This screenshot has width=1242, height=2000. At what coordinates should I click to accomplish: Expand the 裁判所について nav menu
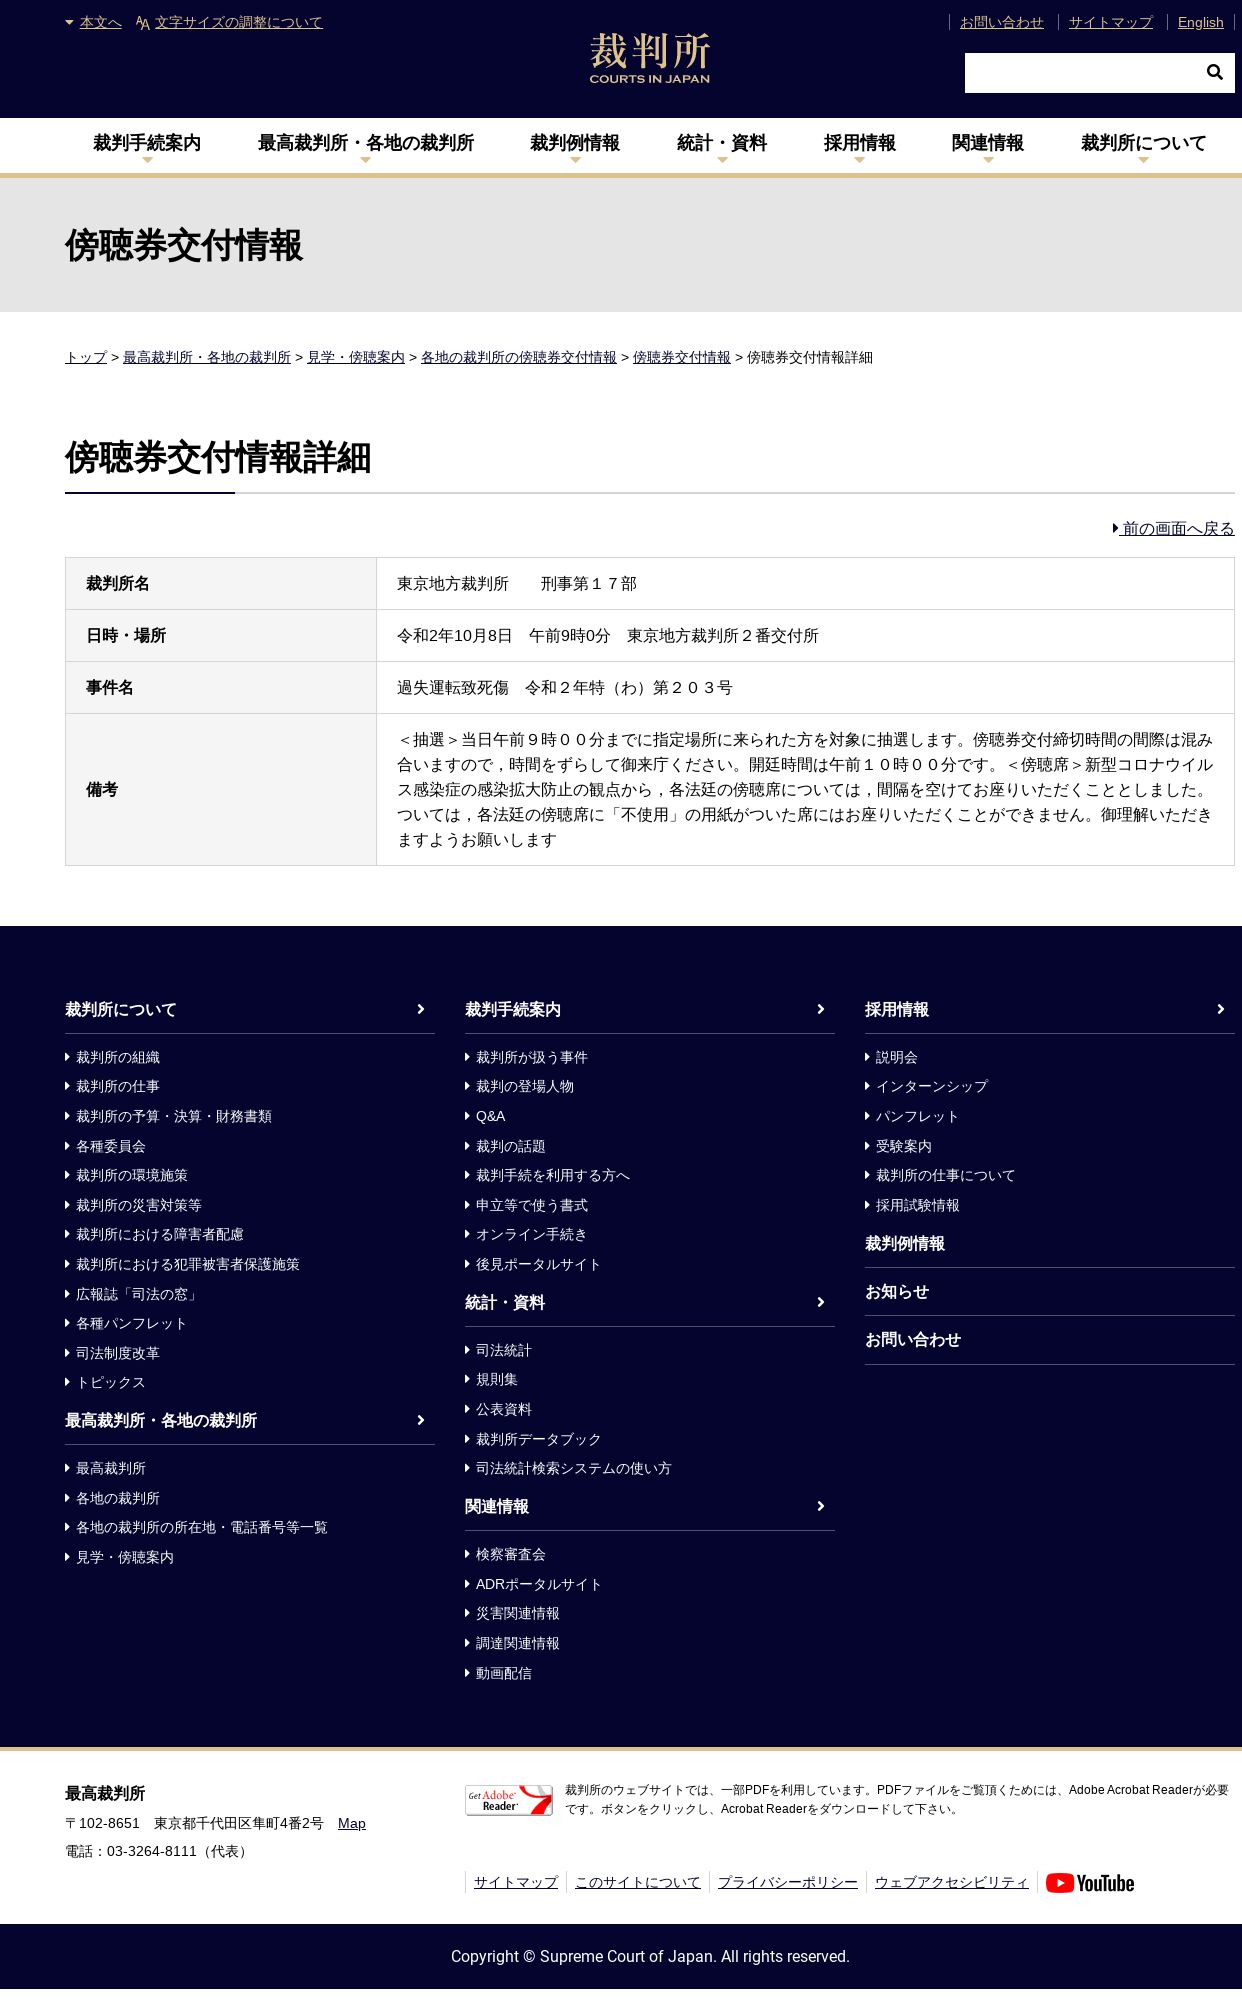point(1143,144)
